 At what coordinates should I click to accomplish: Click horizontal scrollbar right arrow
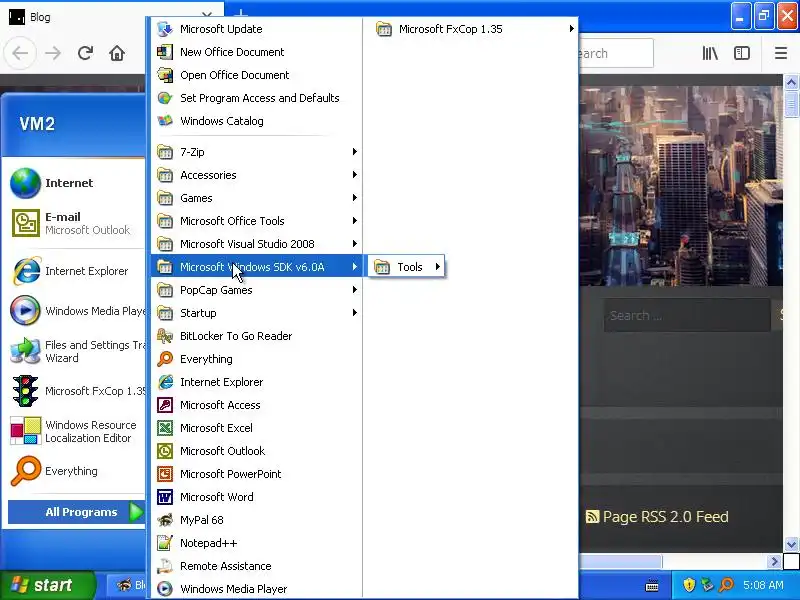click(774, 562)
